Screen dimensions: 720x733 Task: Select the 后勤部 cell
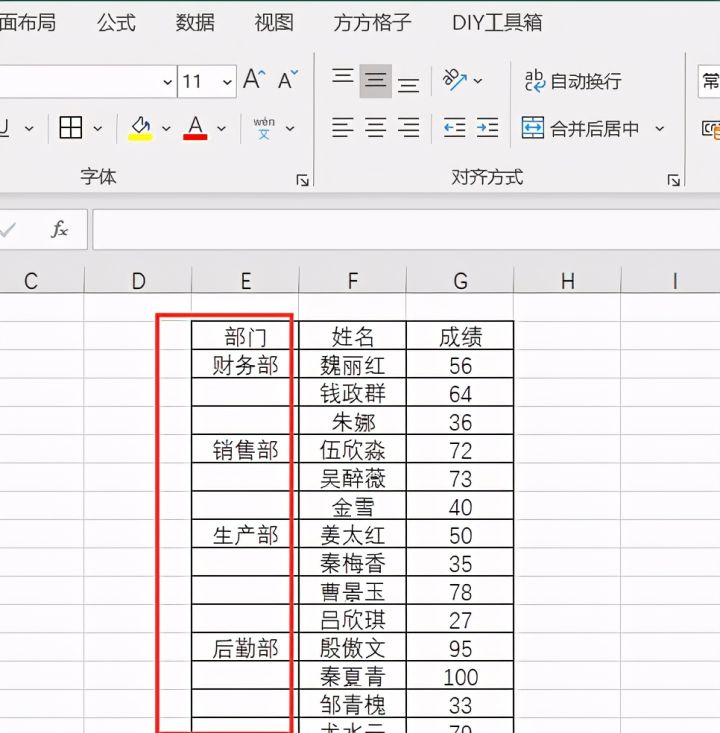point(245,647)
